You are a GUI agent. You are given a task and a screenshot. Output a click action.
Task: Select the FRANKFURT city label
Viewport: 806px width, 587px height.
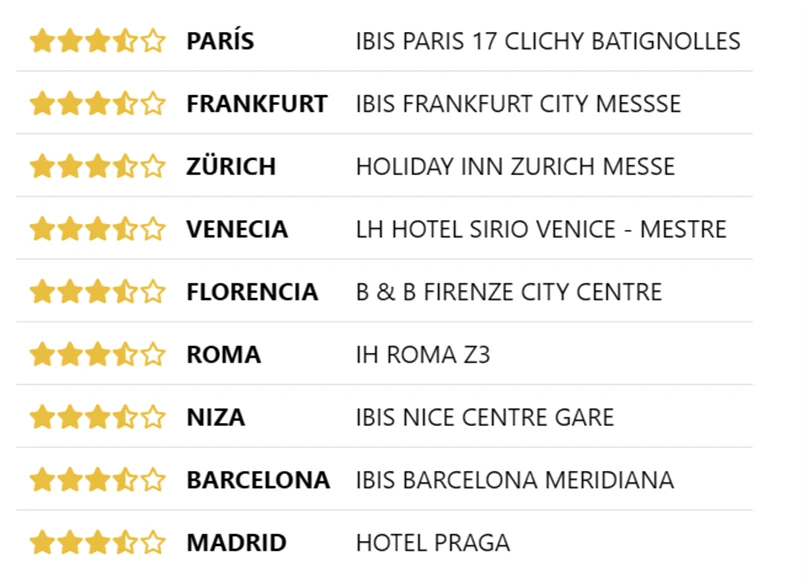click(x=256, y=103)
